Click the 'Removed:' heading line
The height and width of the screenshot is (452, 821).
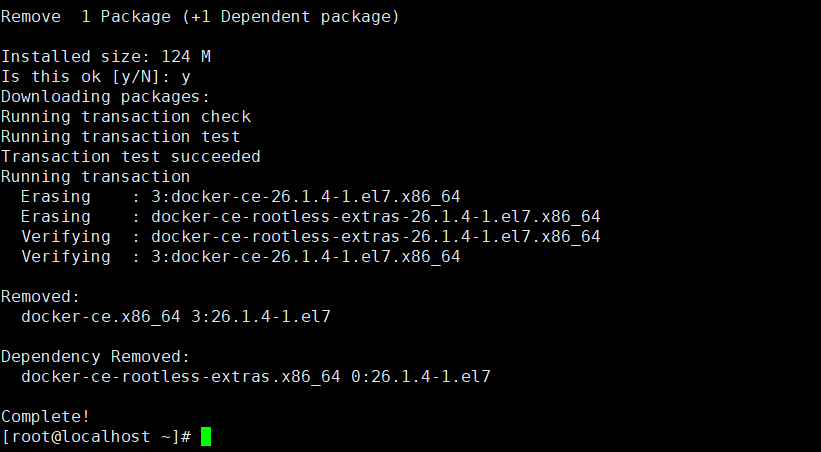tap(40, 296)
